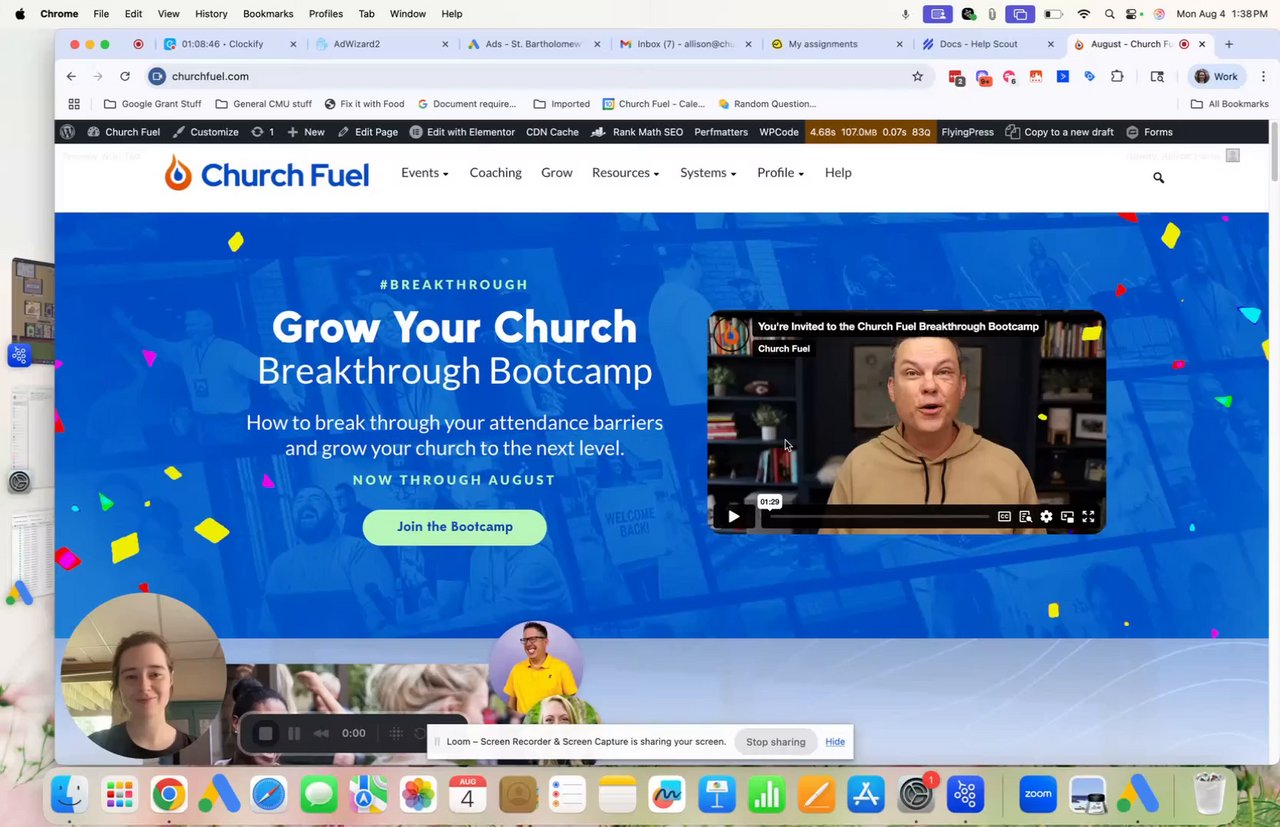The width and height of the screenshot is (1280, 827).
Task: Pause the Loom recording
Action: [x=294, y=733]
